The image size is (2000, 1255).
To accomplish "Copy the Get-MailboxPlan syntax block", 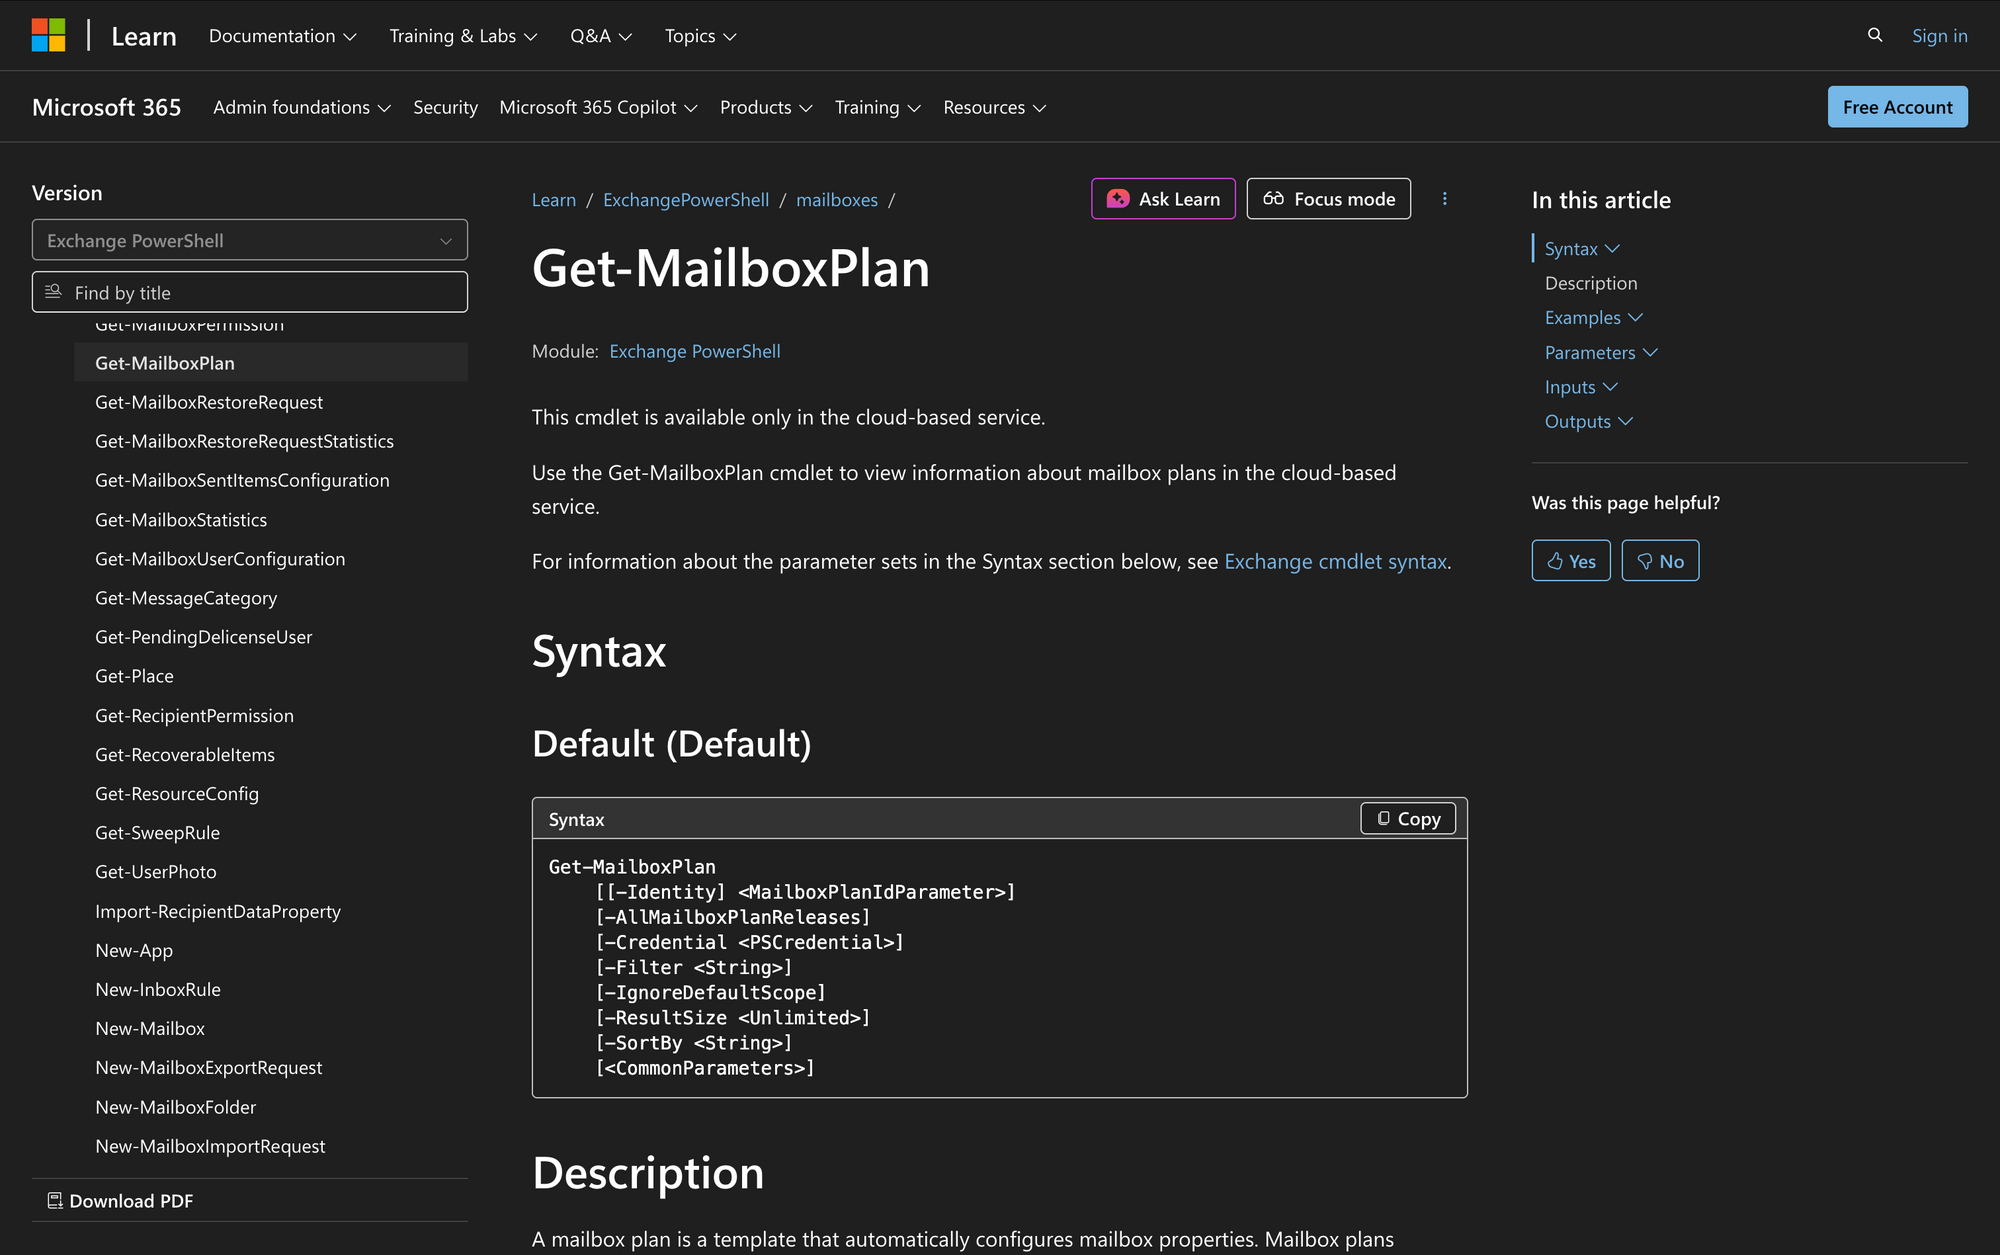I will tap(1407, 818).
